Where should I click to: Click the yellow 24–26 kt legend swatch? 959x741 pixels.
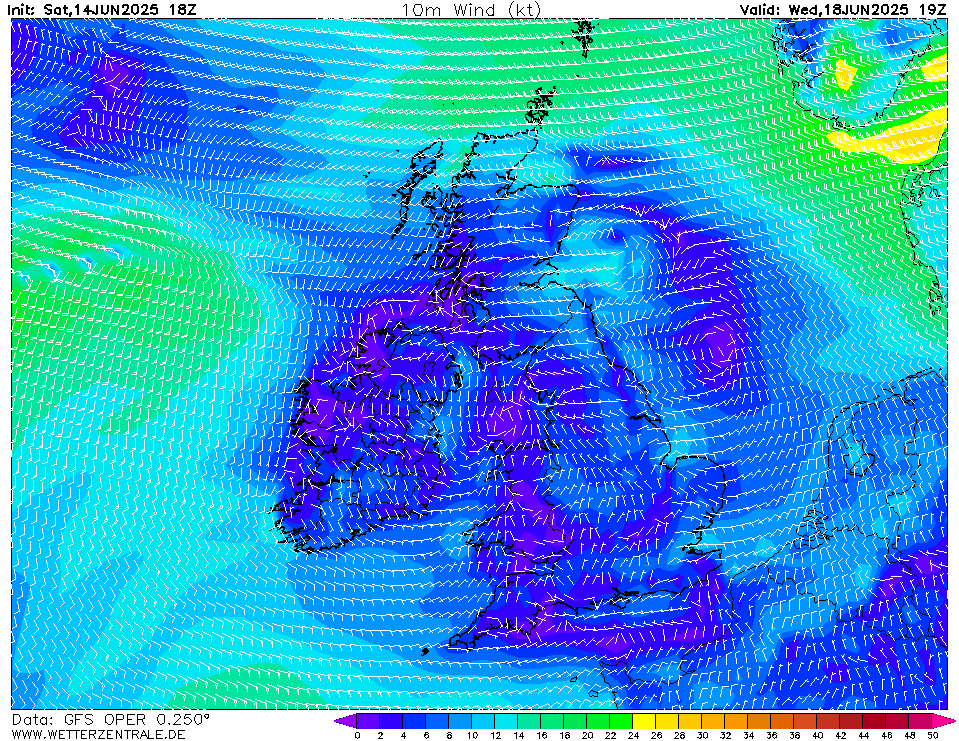click(645, 721)
